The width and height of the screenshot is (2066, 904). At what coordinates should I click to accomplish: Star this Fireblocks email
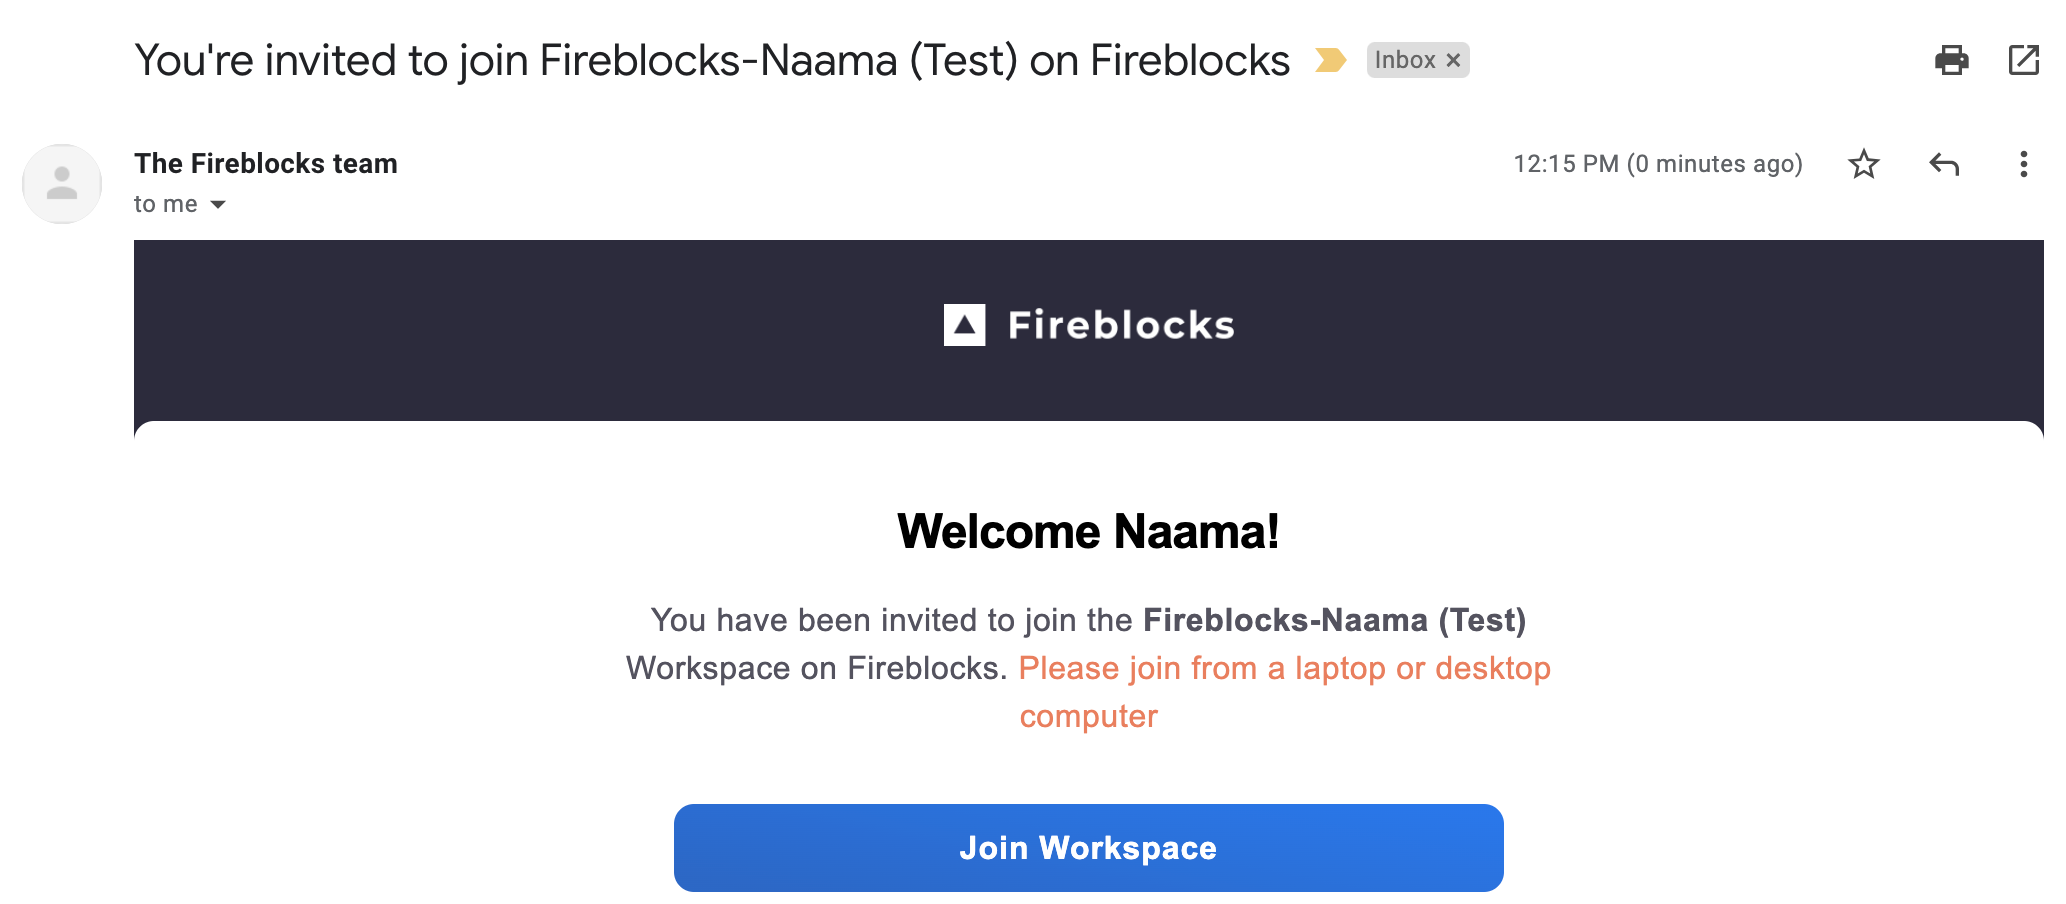coord(1863,164)
